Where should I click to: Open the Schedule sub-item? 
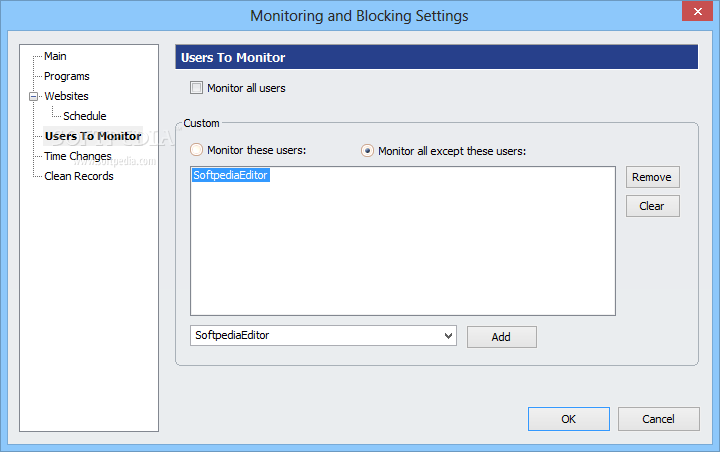[x=84, y=116]
